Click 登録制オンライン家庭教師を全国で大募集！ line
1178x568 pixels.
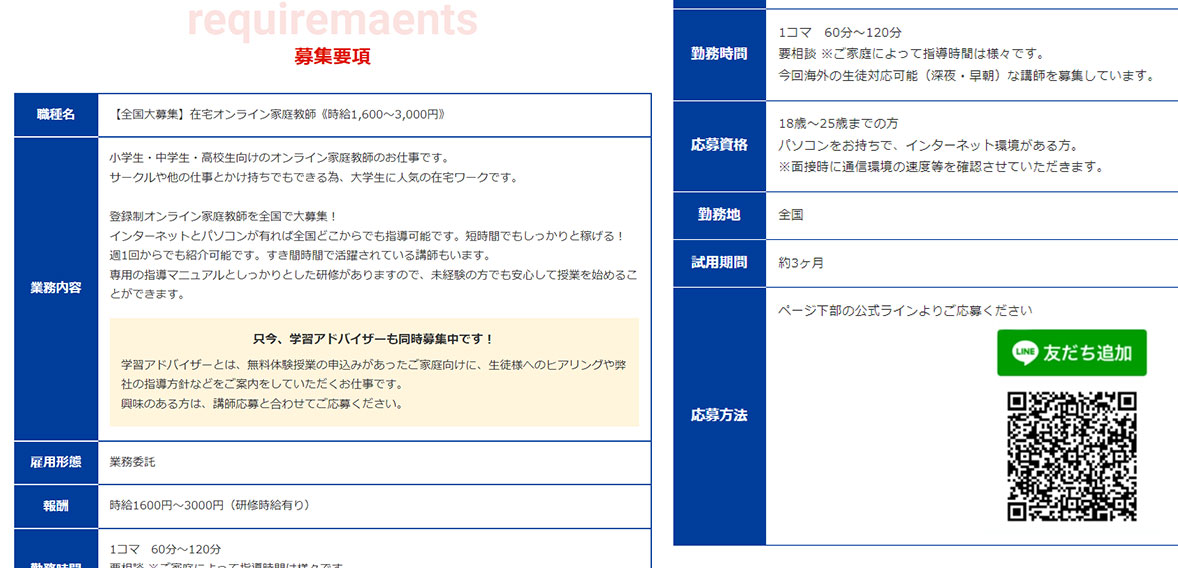(x=224, y=216)
